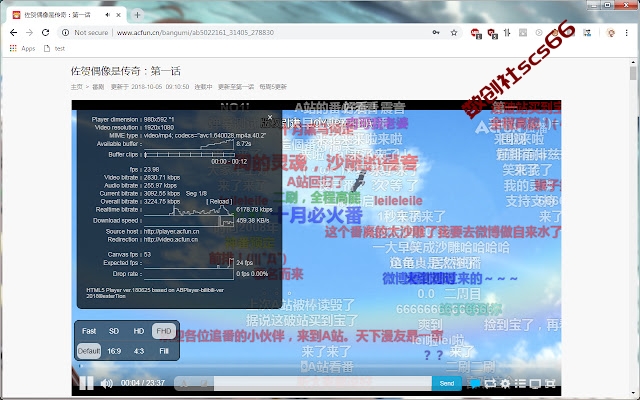Screen dimensions: 640x400
Task: Click the browser forward arrow
Action: click(x=29, y=32)
